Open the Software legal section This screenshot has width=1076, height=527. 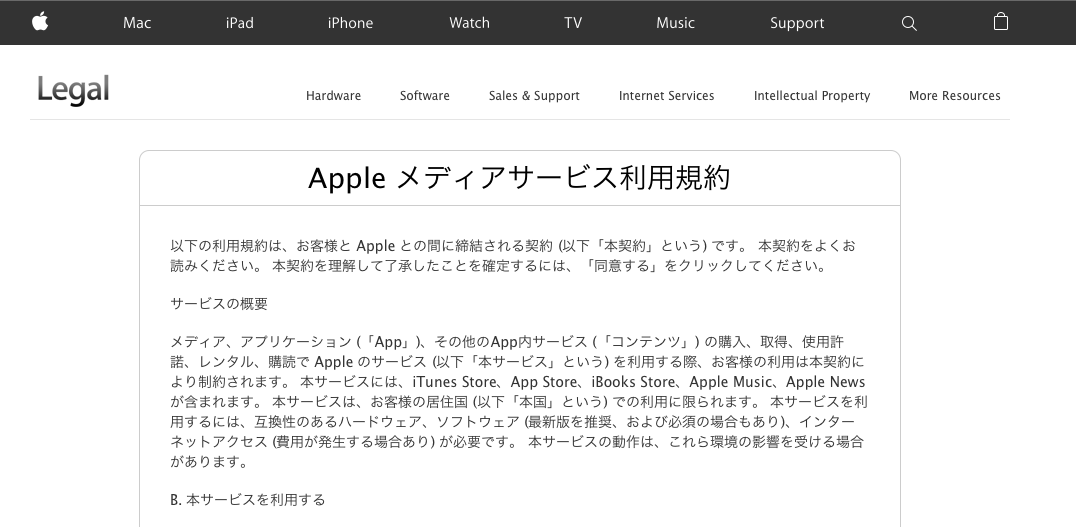coord(425,95)
